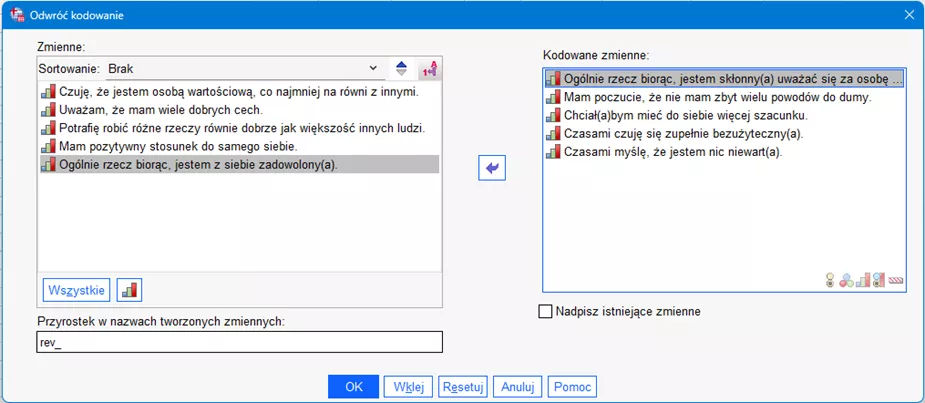The image size is (925, 403).
Task: Select variable 'Czuję, że jestem osobą wartościową'
Action: (x=240, y=91)
